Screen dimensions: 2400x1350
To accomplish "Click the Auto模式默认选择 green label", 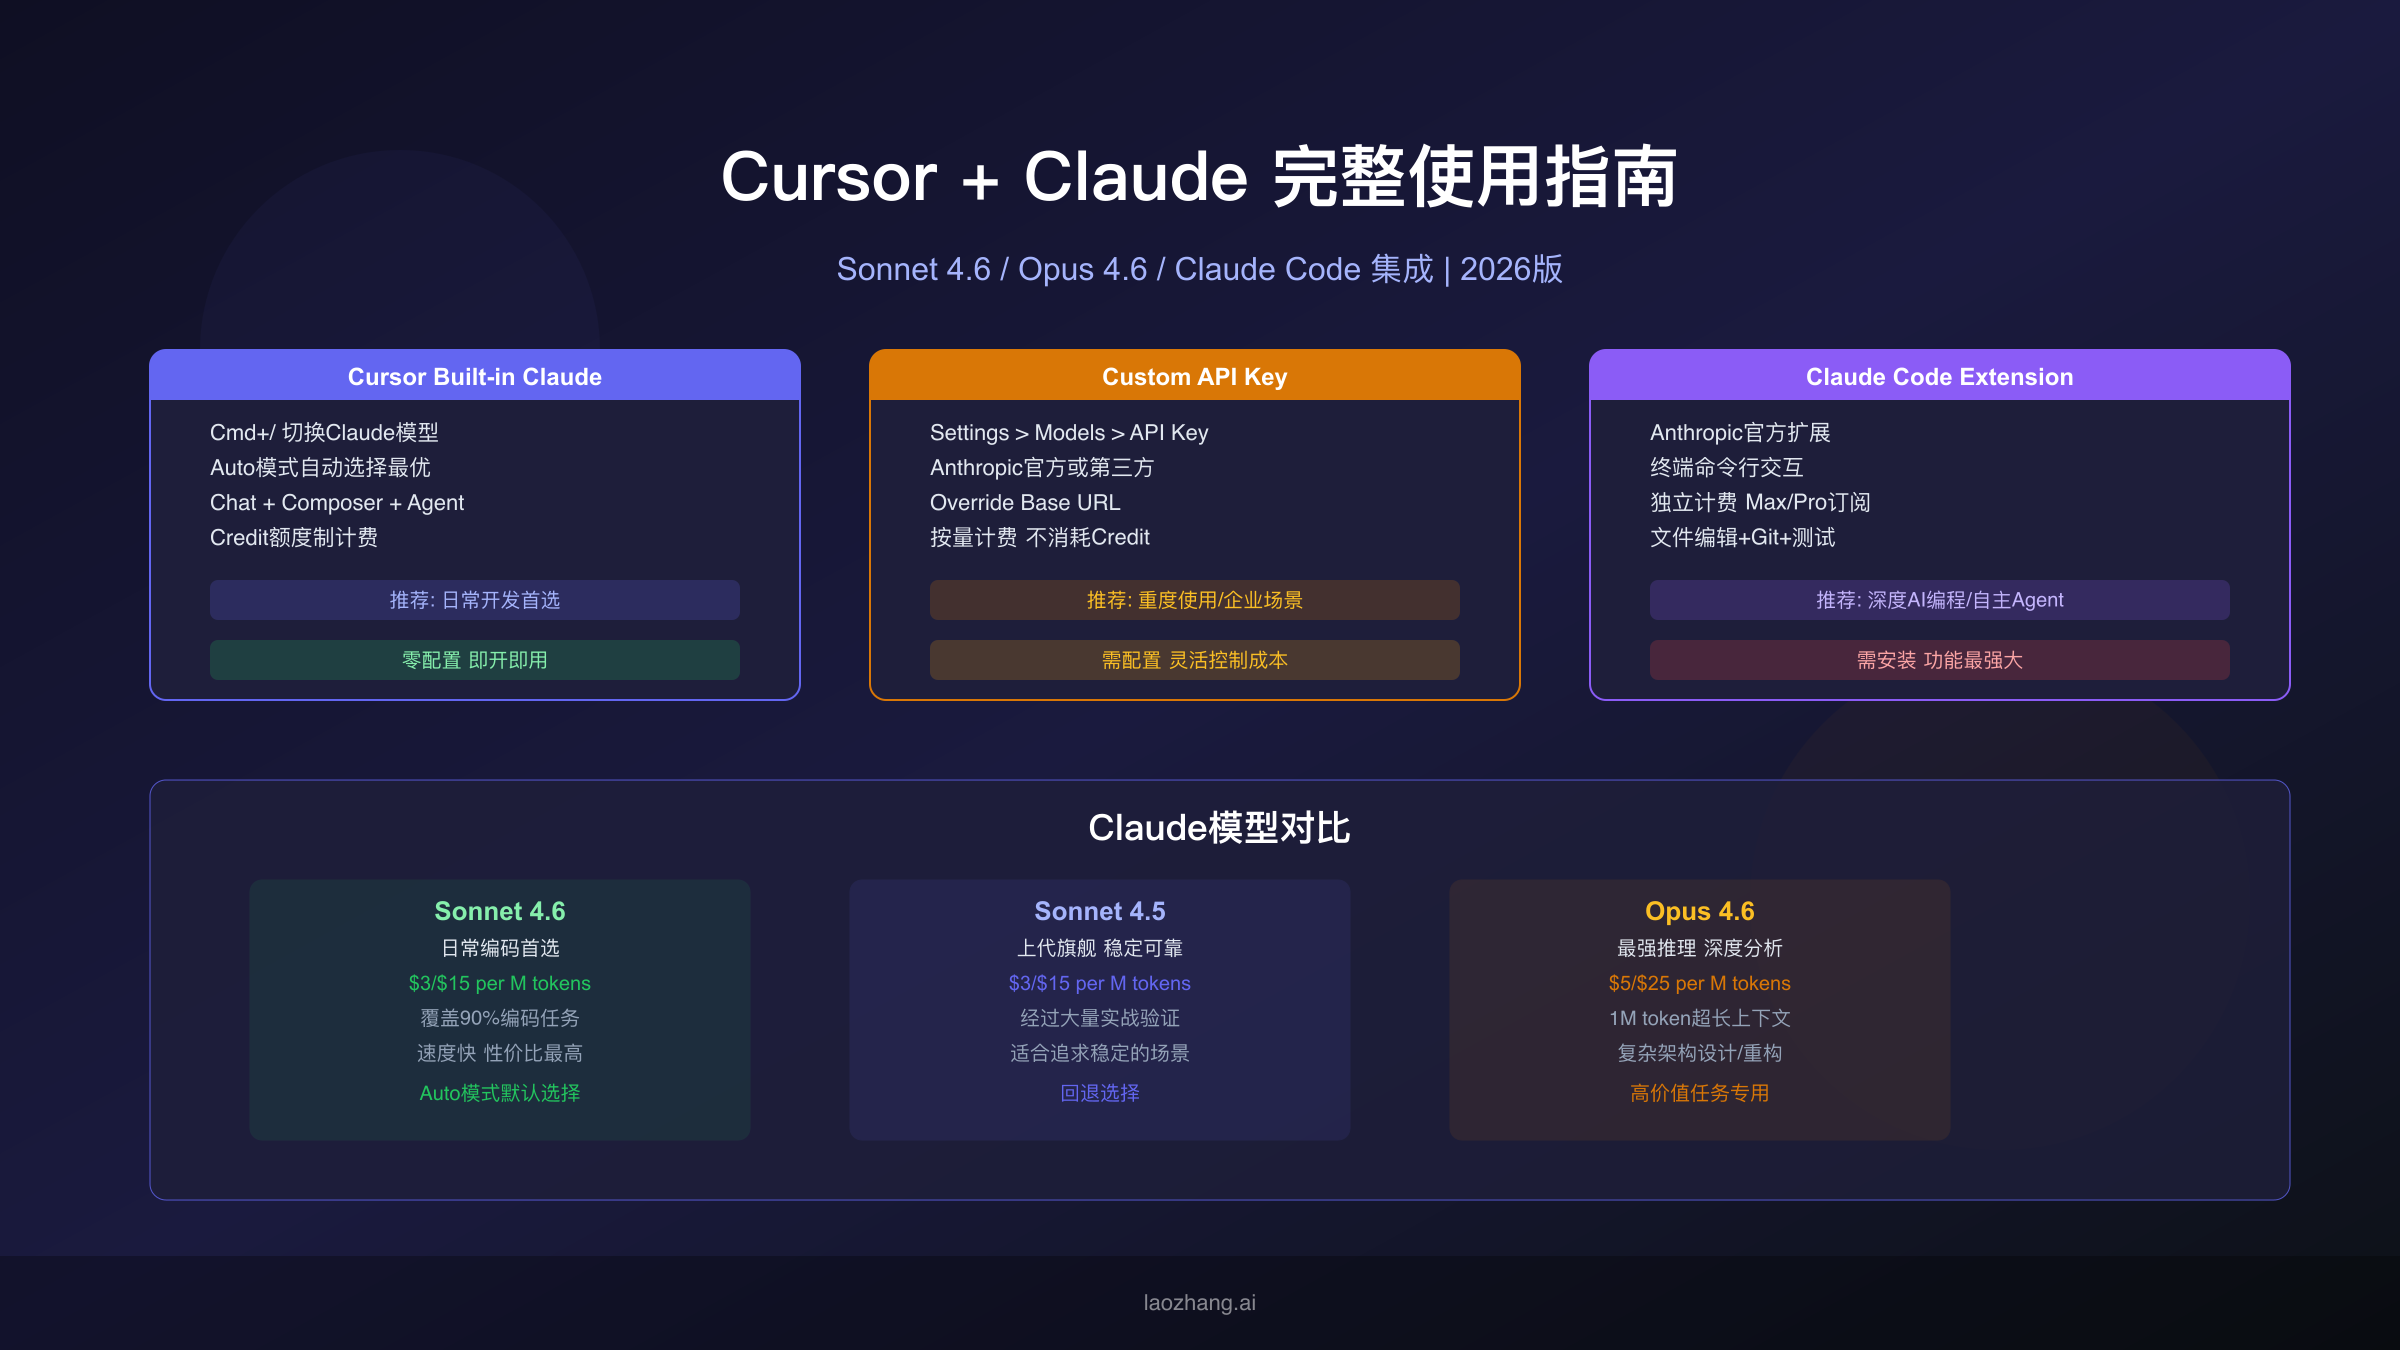I will click(x=500, y=1093).
